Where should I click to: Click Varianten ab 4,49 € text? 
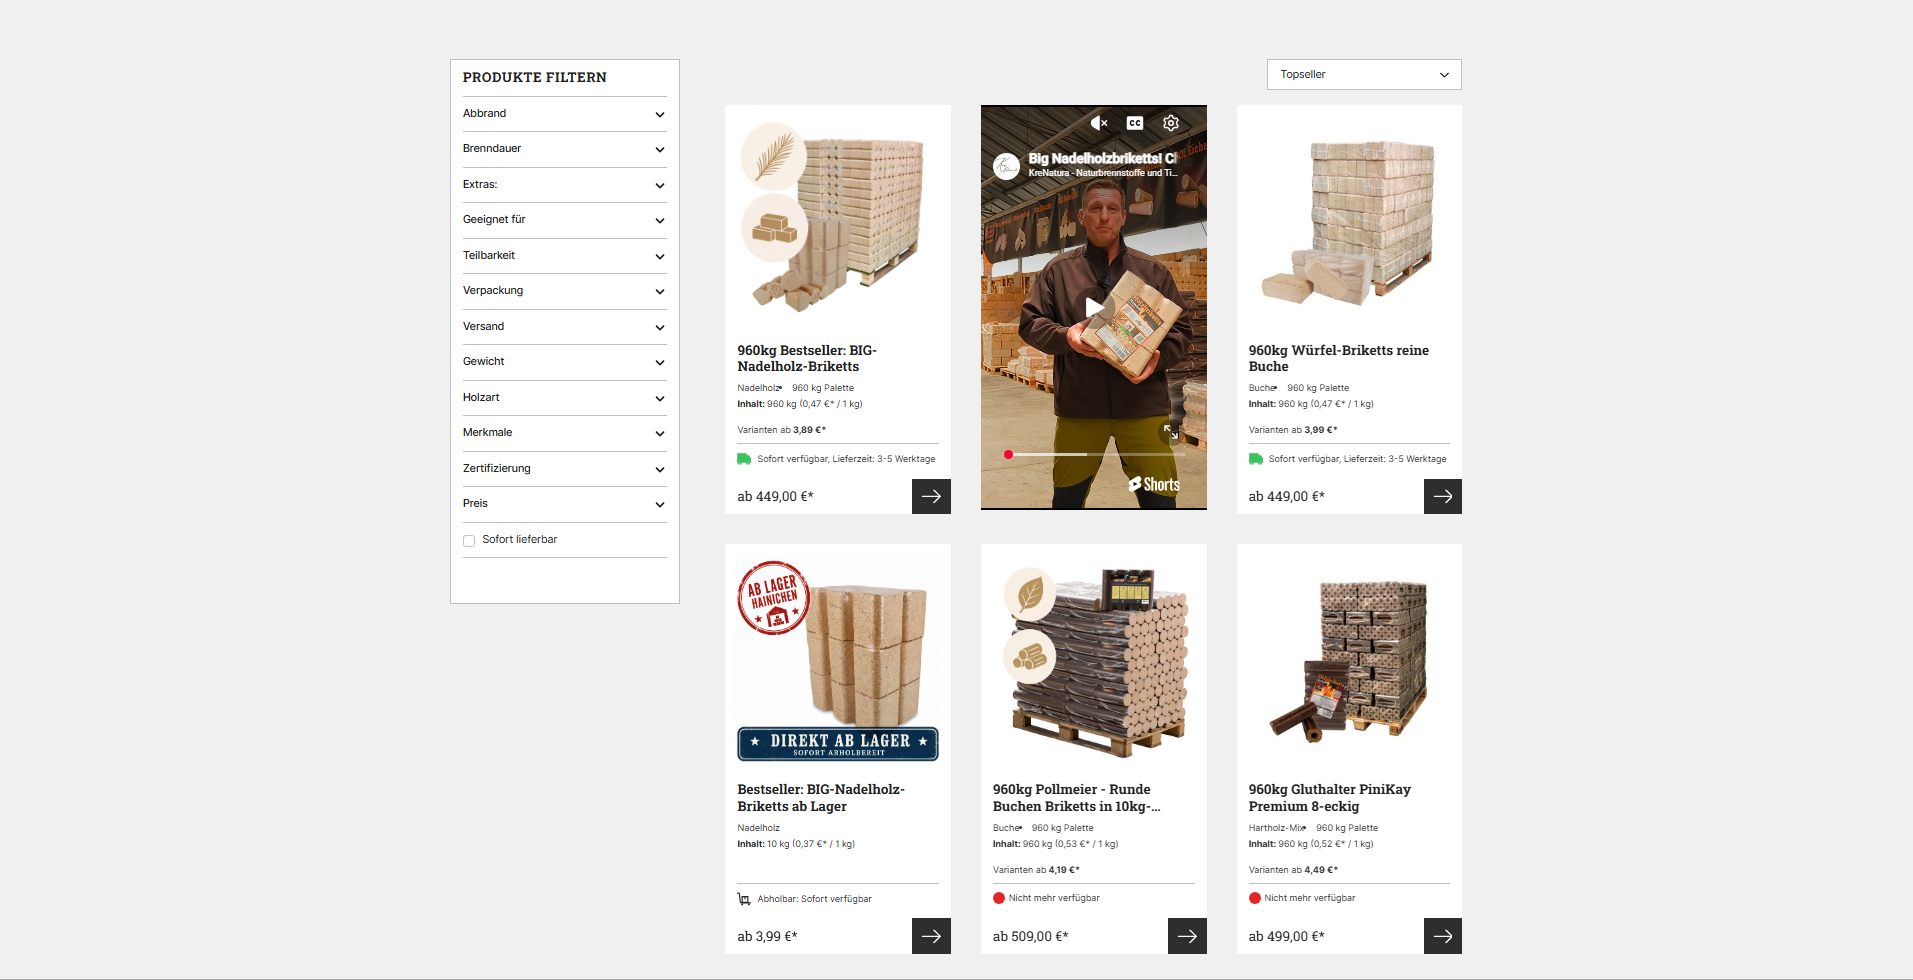pos(1293,870)
